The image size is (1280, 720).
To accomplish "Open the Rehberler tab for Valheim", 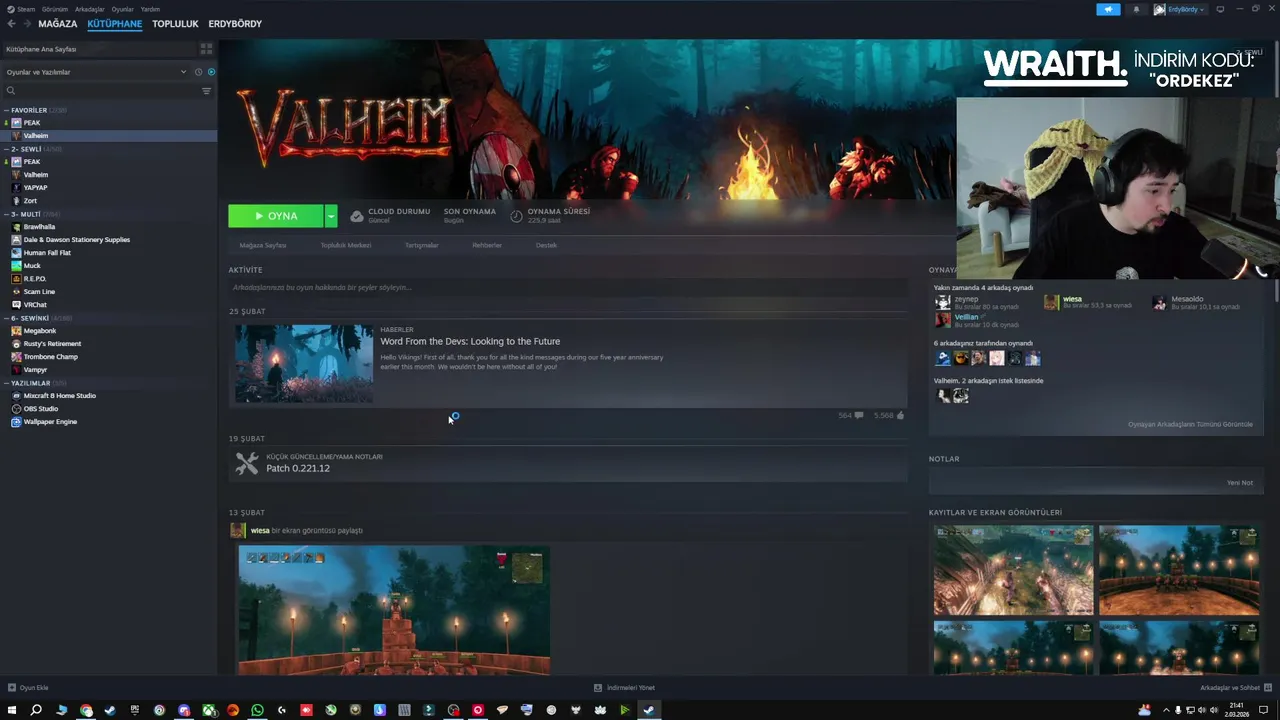I will click(487, 245).
